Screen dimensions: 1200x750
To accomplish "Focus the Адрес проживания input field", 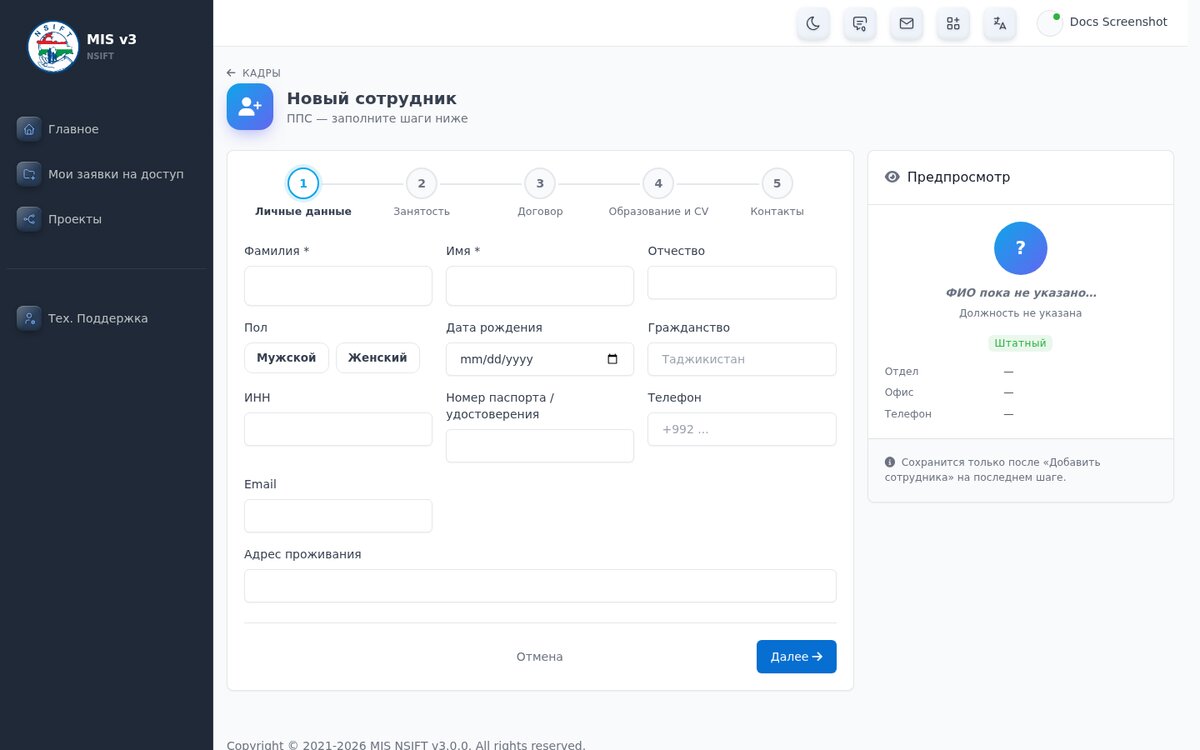I will click(540, 586).
